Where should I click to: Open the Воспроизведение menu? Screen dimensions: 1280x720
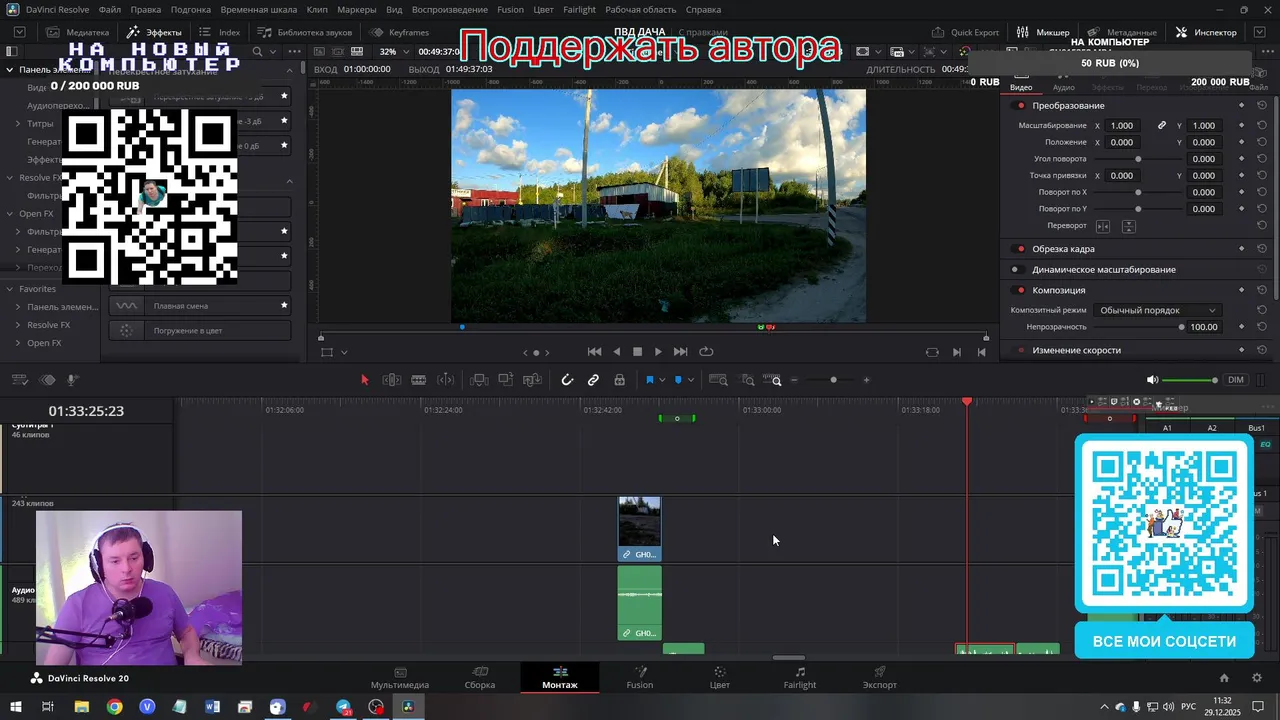pyautogui.click(x=449, y=9)
